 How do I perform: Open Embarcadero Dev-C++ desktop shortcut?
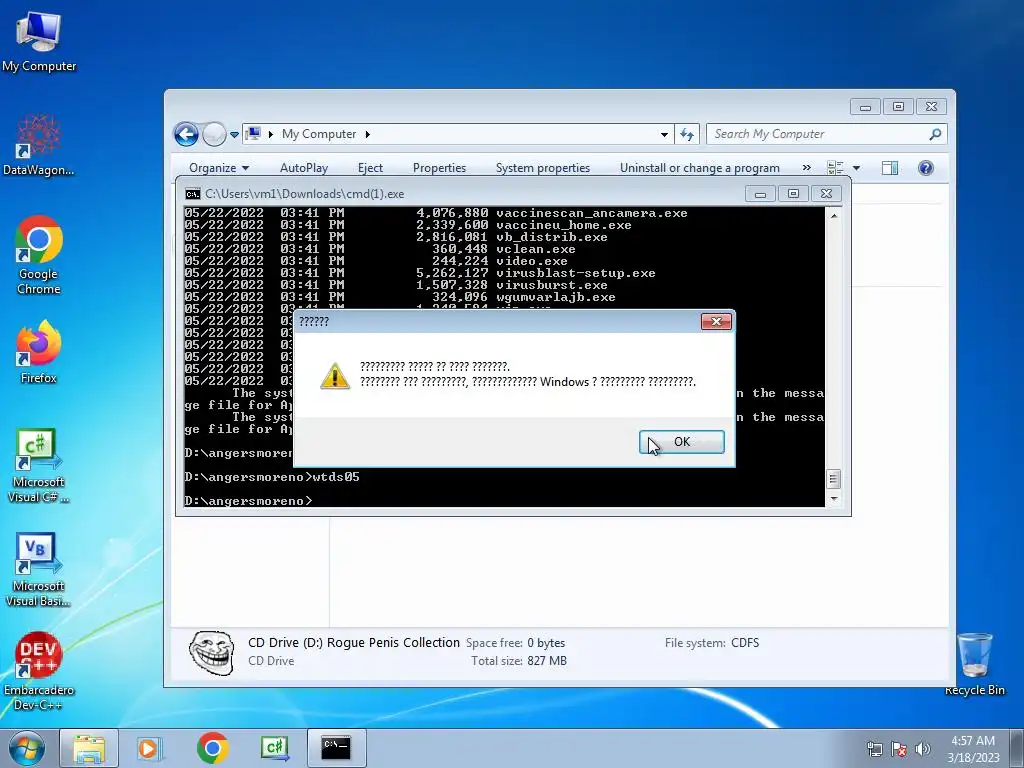tap(39, 671)
